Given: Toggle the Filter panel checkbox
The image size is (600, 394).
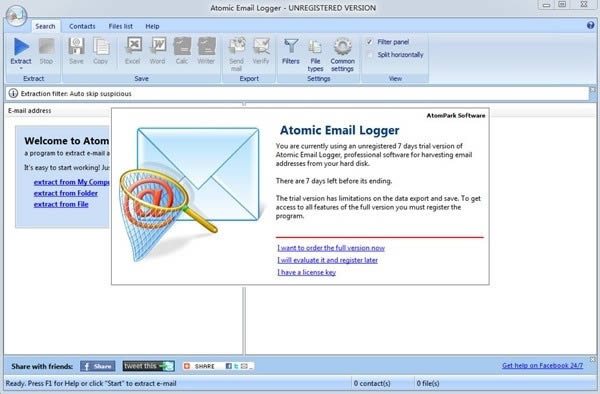Looking at the screenshot, I should 369,42.
